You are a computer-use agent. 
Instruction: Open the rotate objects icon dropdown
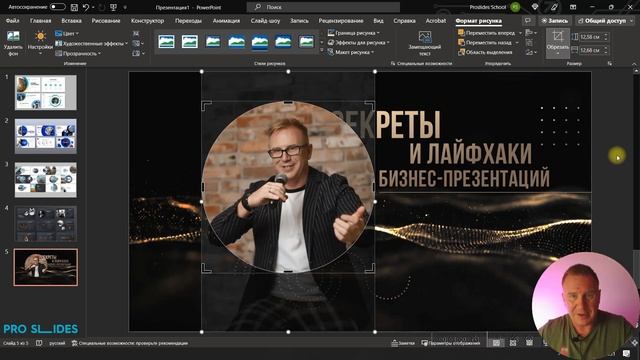531,52
